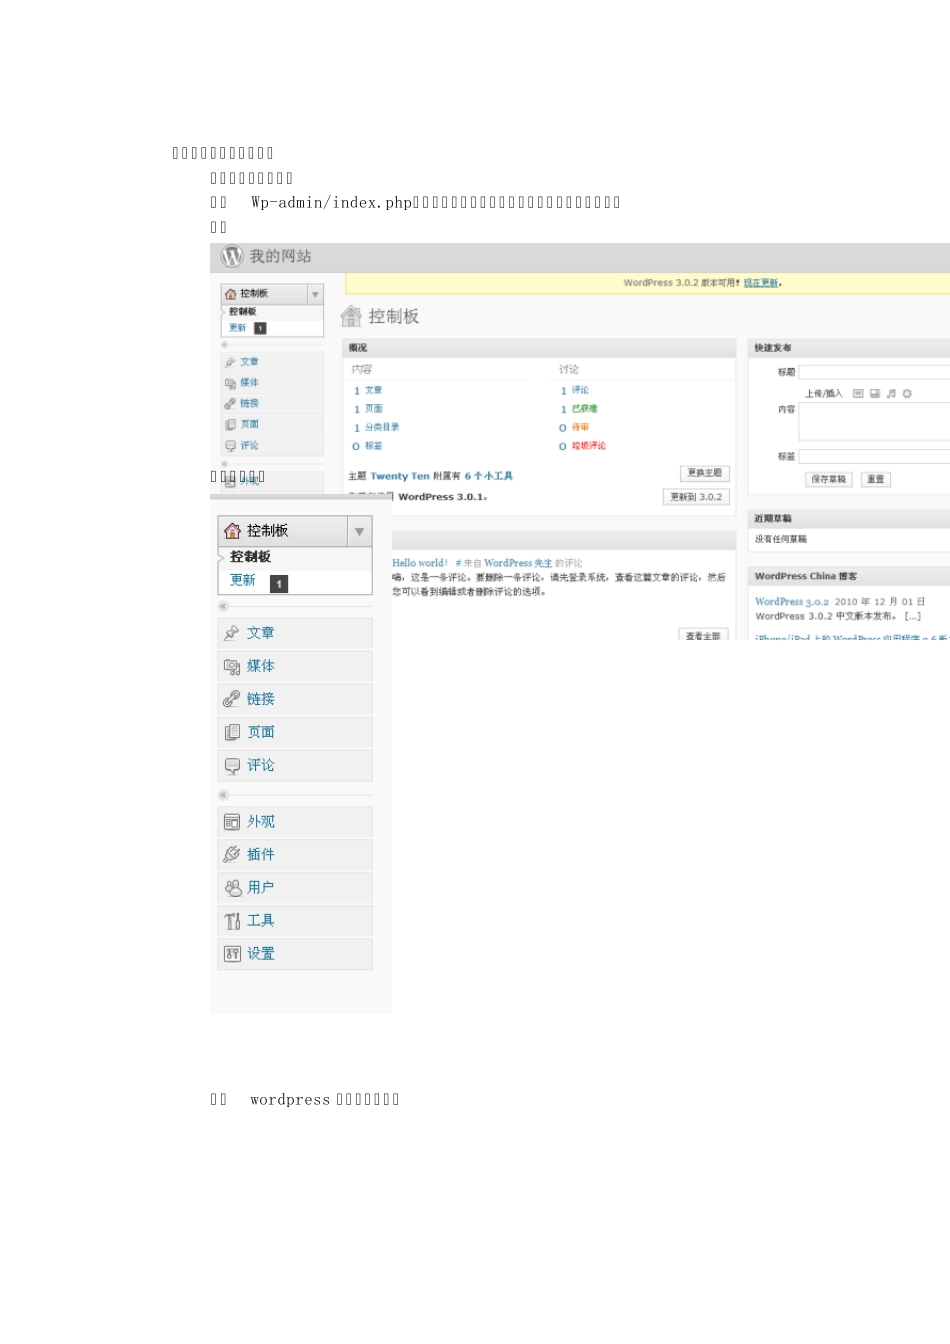The image size is (950, 1344).
Task: Click the WordPress China 博客 panel header
Action: pyautogui.click(x=849, y=576)
